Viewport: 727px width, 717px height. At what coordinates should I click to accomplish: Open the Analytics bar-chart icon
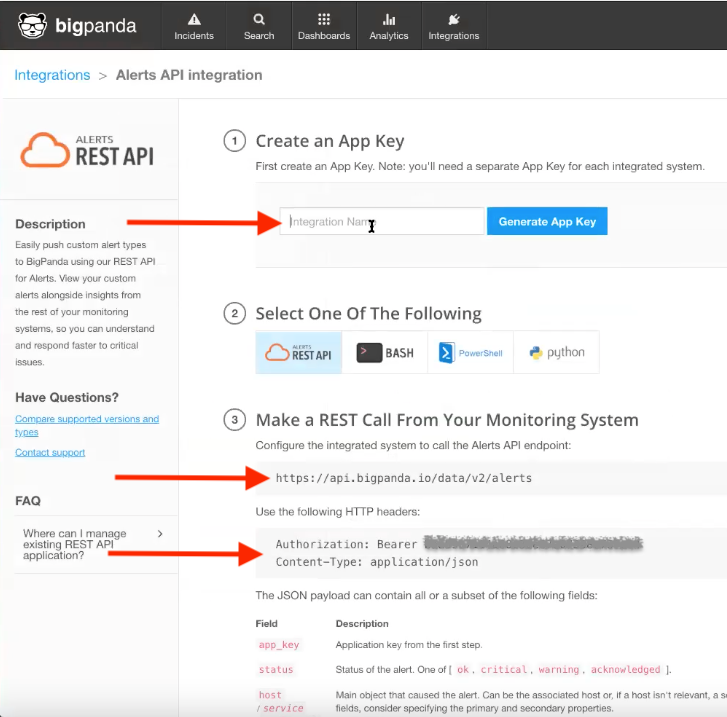pos(389,19)
